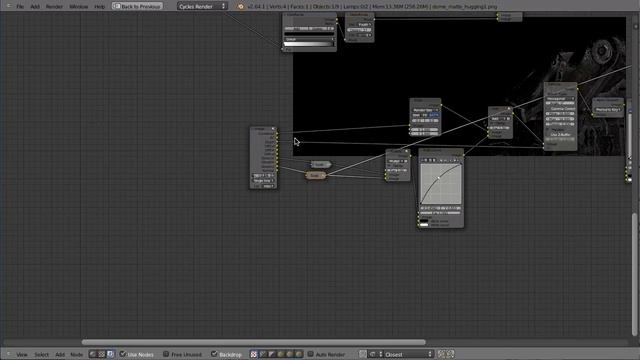Click the Fac slider in lower Mix node
Viewport: 640px width, 360px height.
398,170
